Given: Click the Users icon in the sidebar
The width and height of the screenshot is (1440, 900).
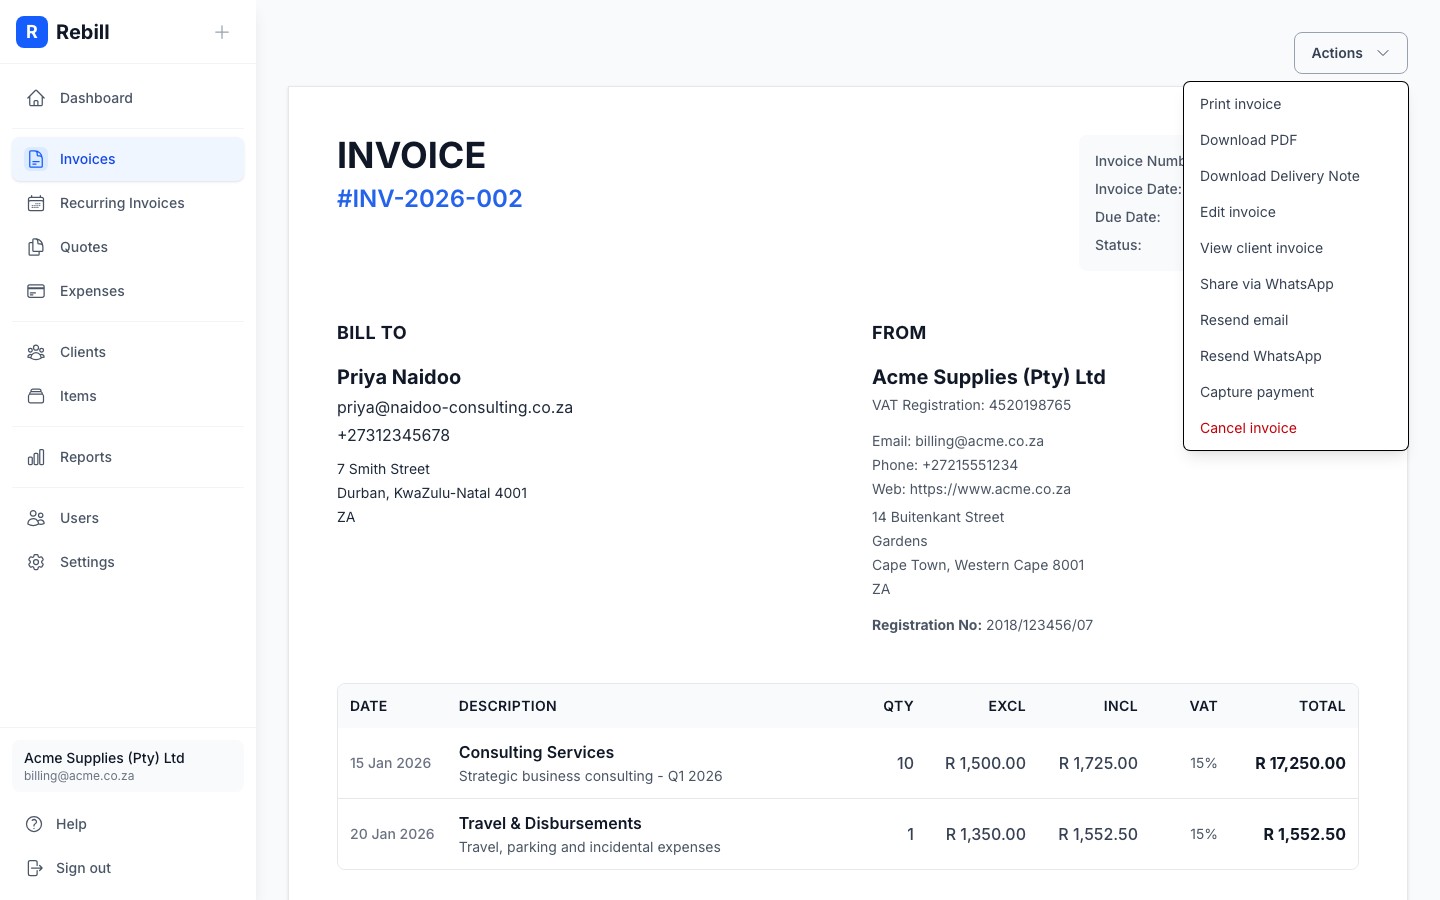Looking at the screenshot, I should (36, 518).
